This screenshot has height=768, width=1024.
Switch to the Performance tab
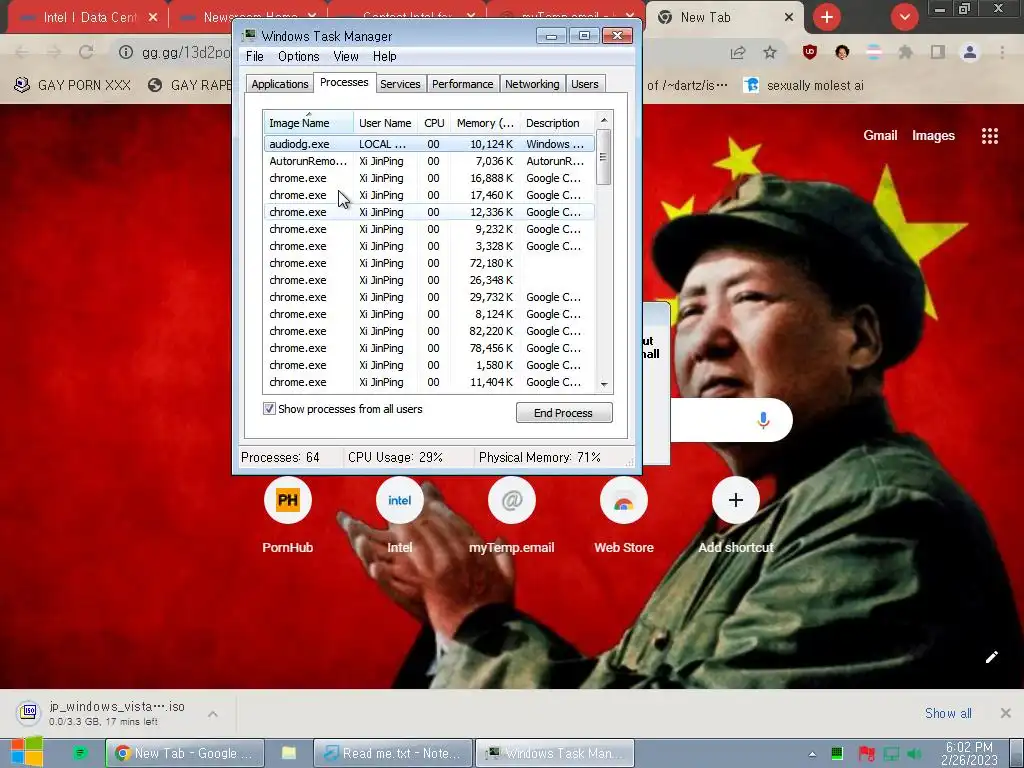[462, 84]
